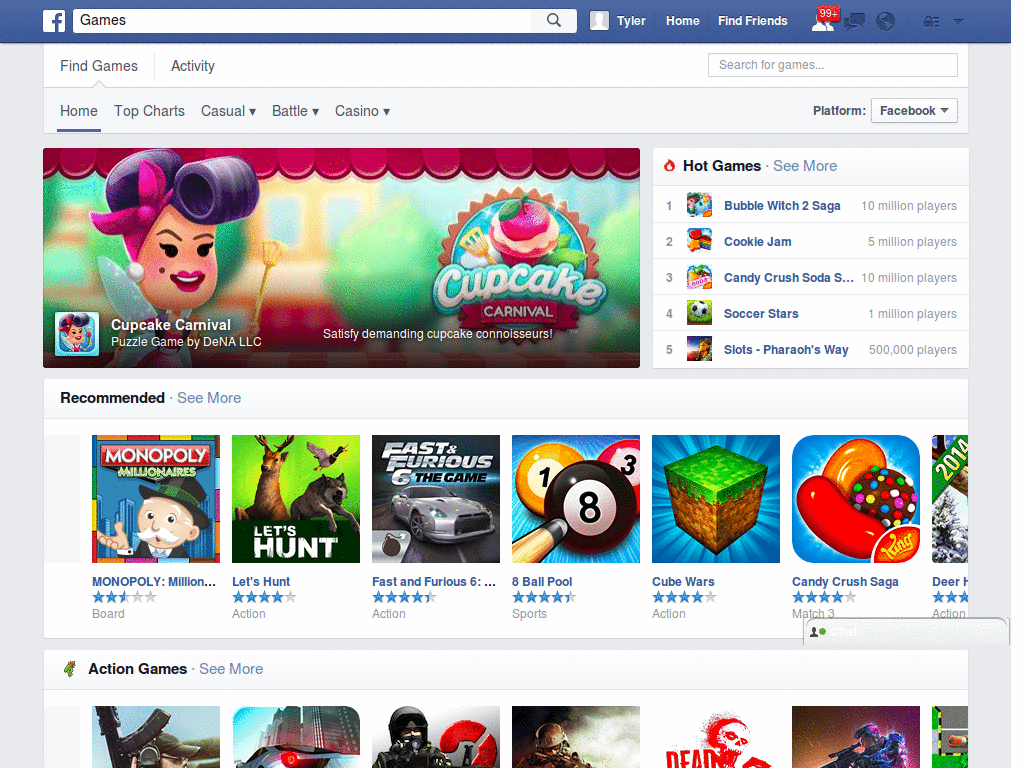Click the Let's Hunt title link
The height and width of the screenshot is (768, 1024).
pos(261,581)
